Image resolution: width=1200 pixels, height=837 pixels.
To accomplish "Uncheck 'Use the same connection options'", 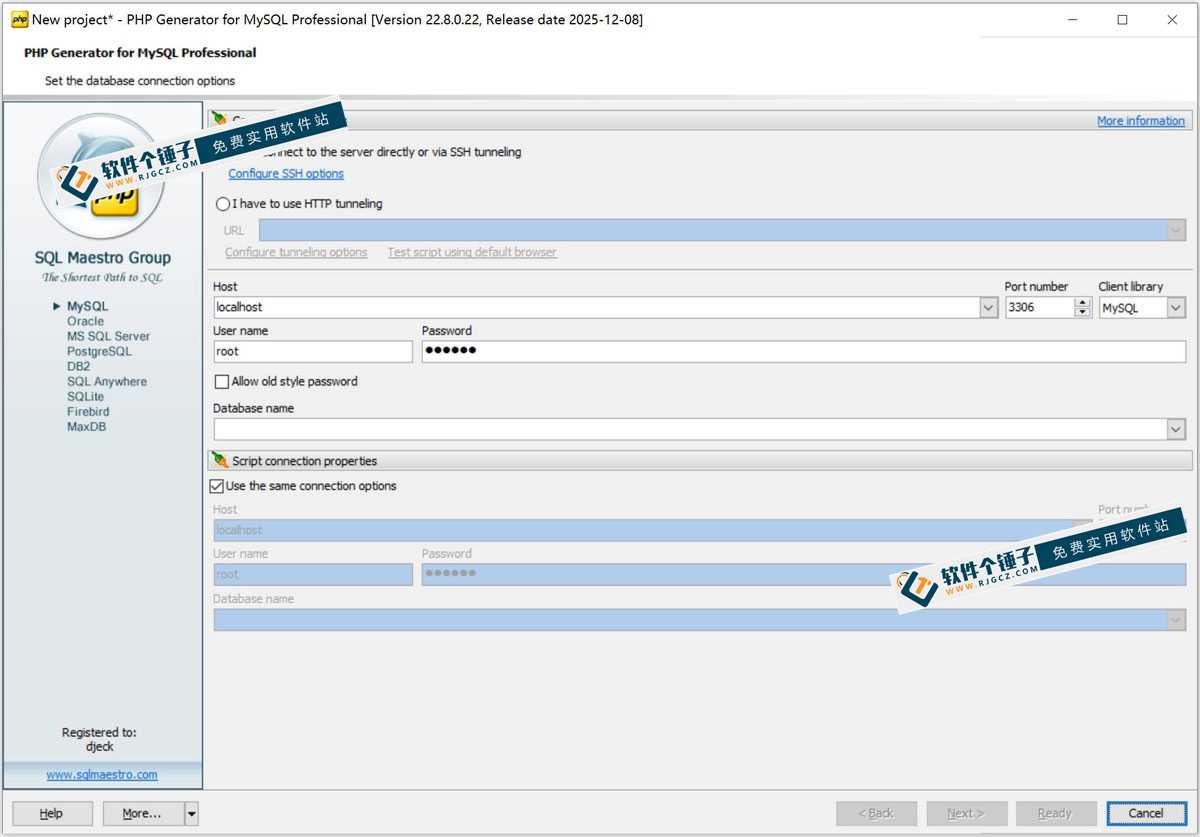I will [217, 486].
